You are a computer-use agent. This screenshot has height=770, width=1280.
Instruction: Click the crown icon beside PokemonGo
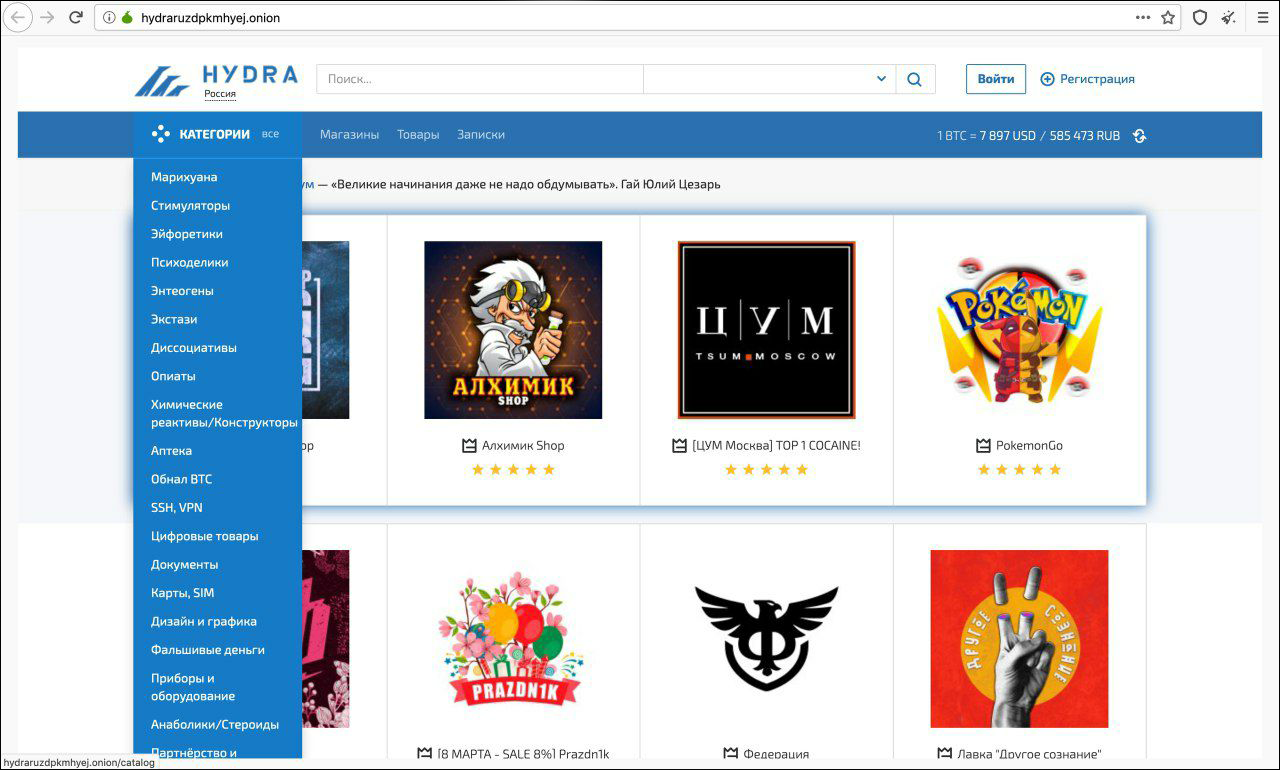tap(983, 445)
